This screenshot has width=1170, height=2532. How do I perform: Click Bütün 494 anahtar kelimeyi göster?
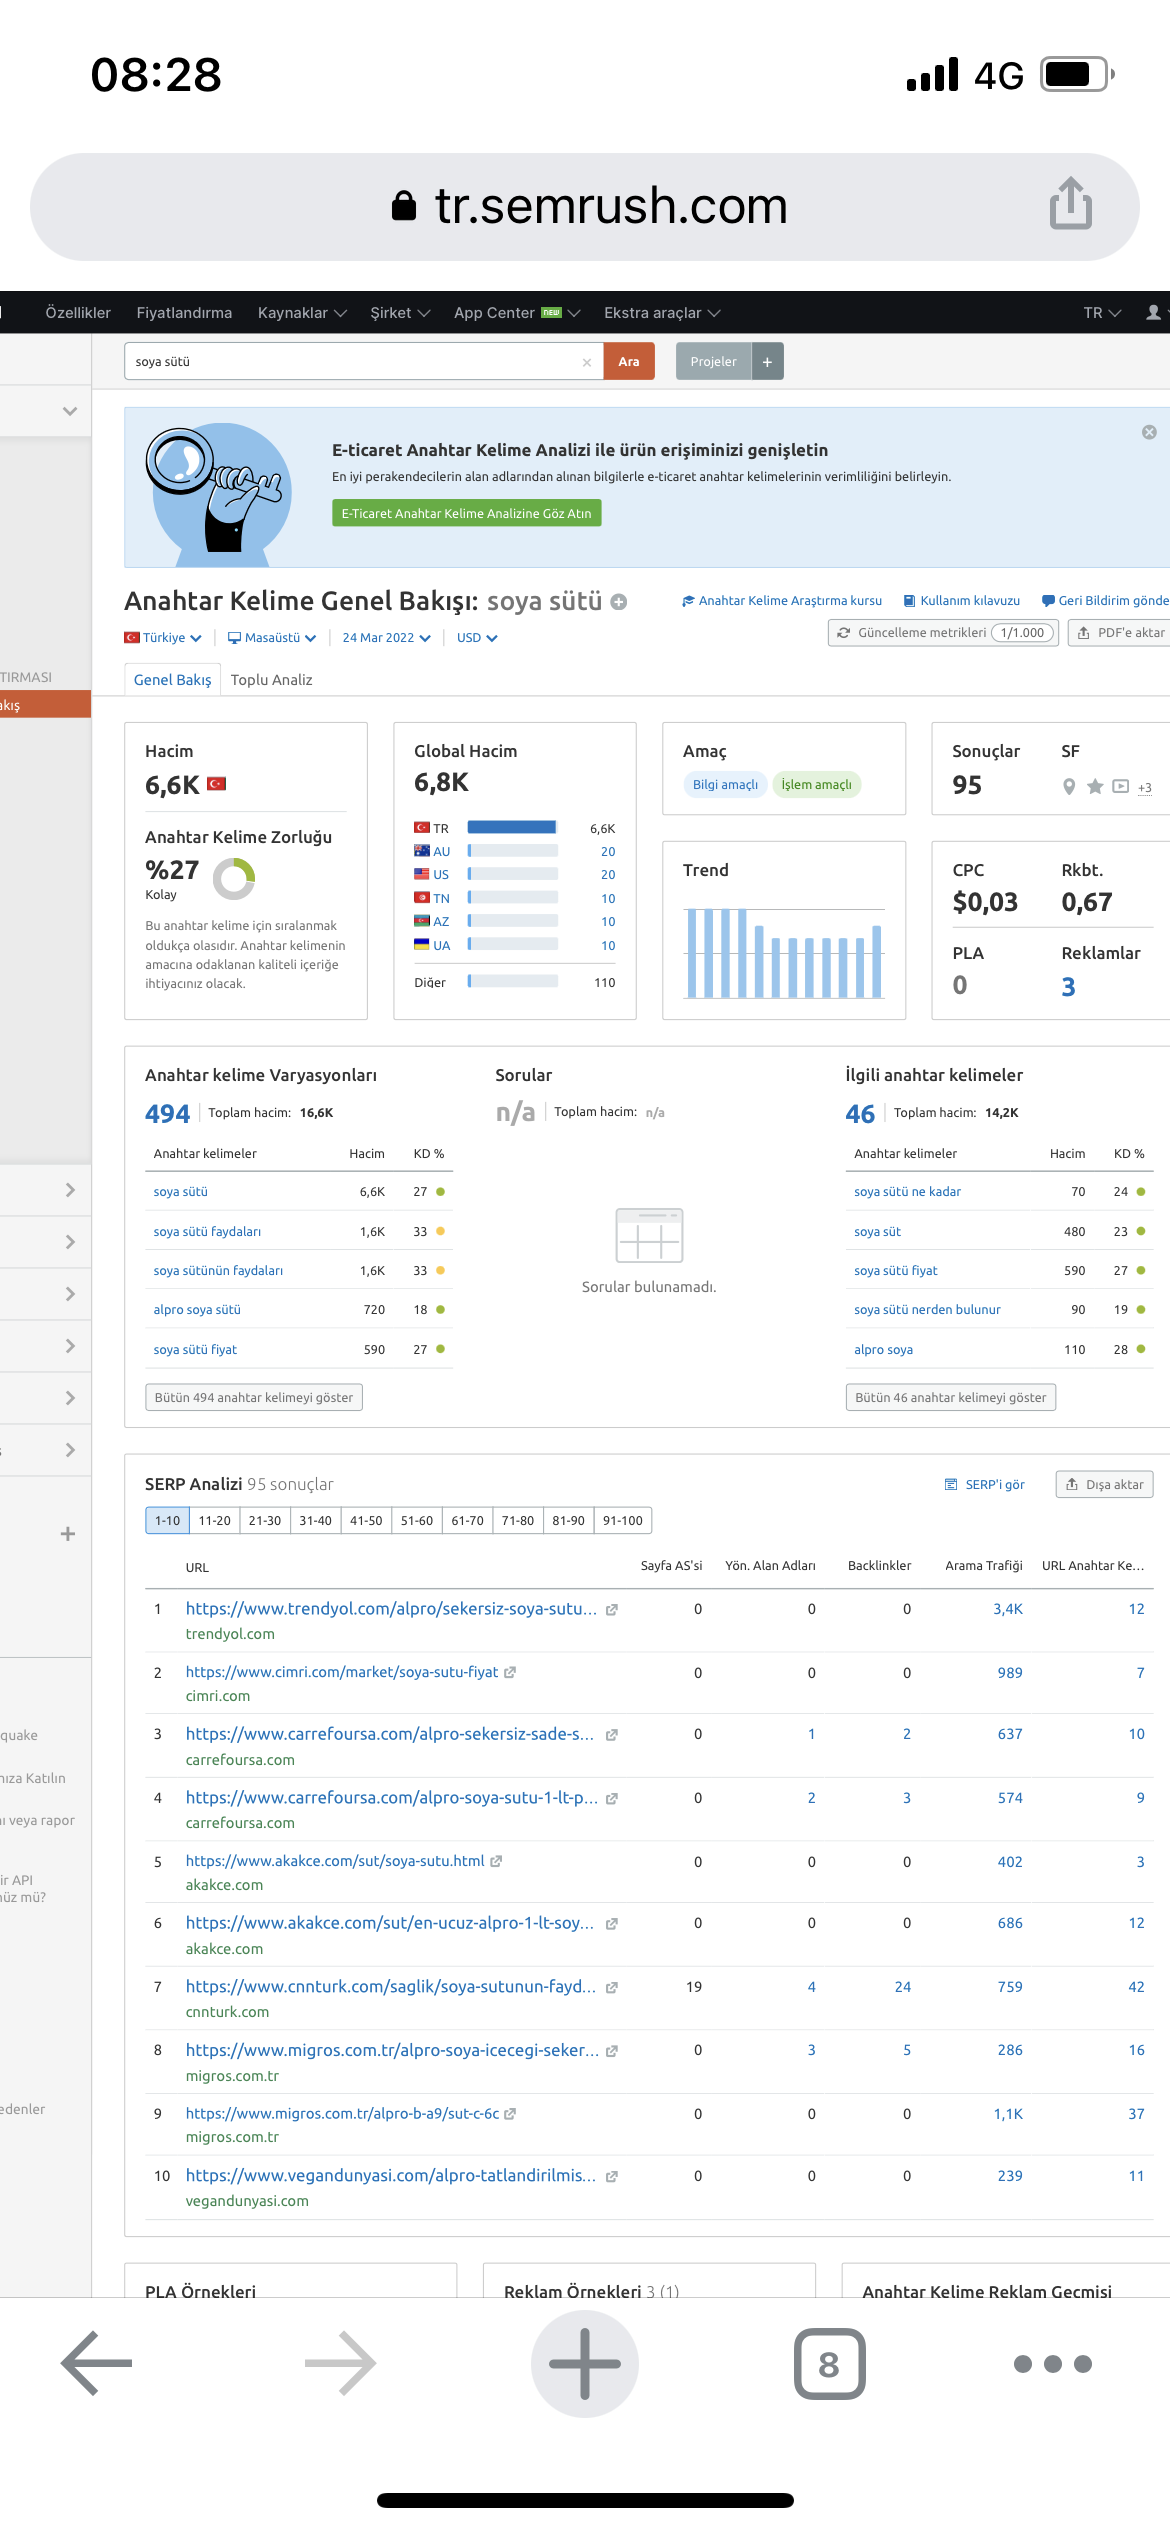point(254,1398)
